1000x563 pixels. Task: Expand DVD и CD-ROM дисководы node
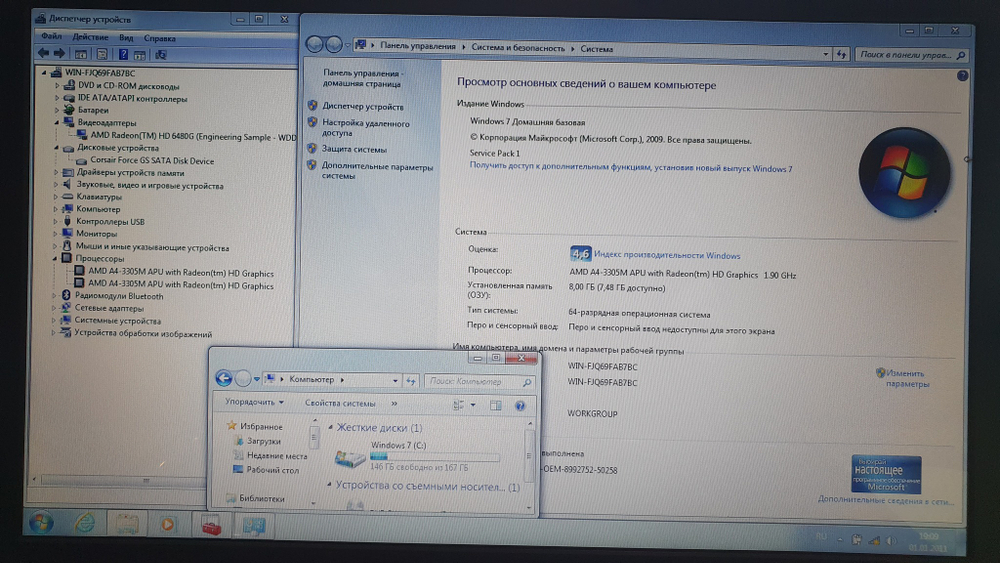point(57,85)
